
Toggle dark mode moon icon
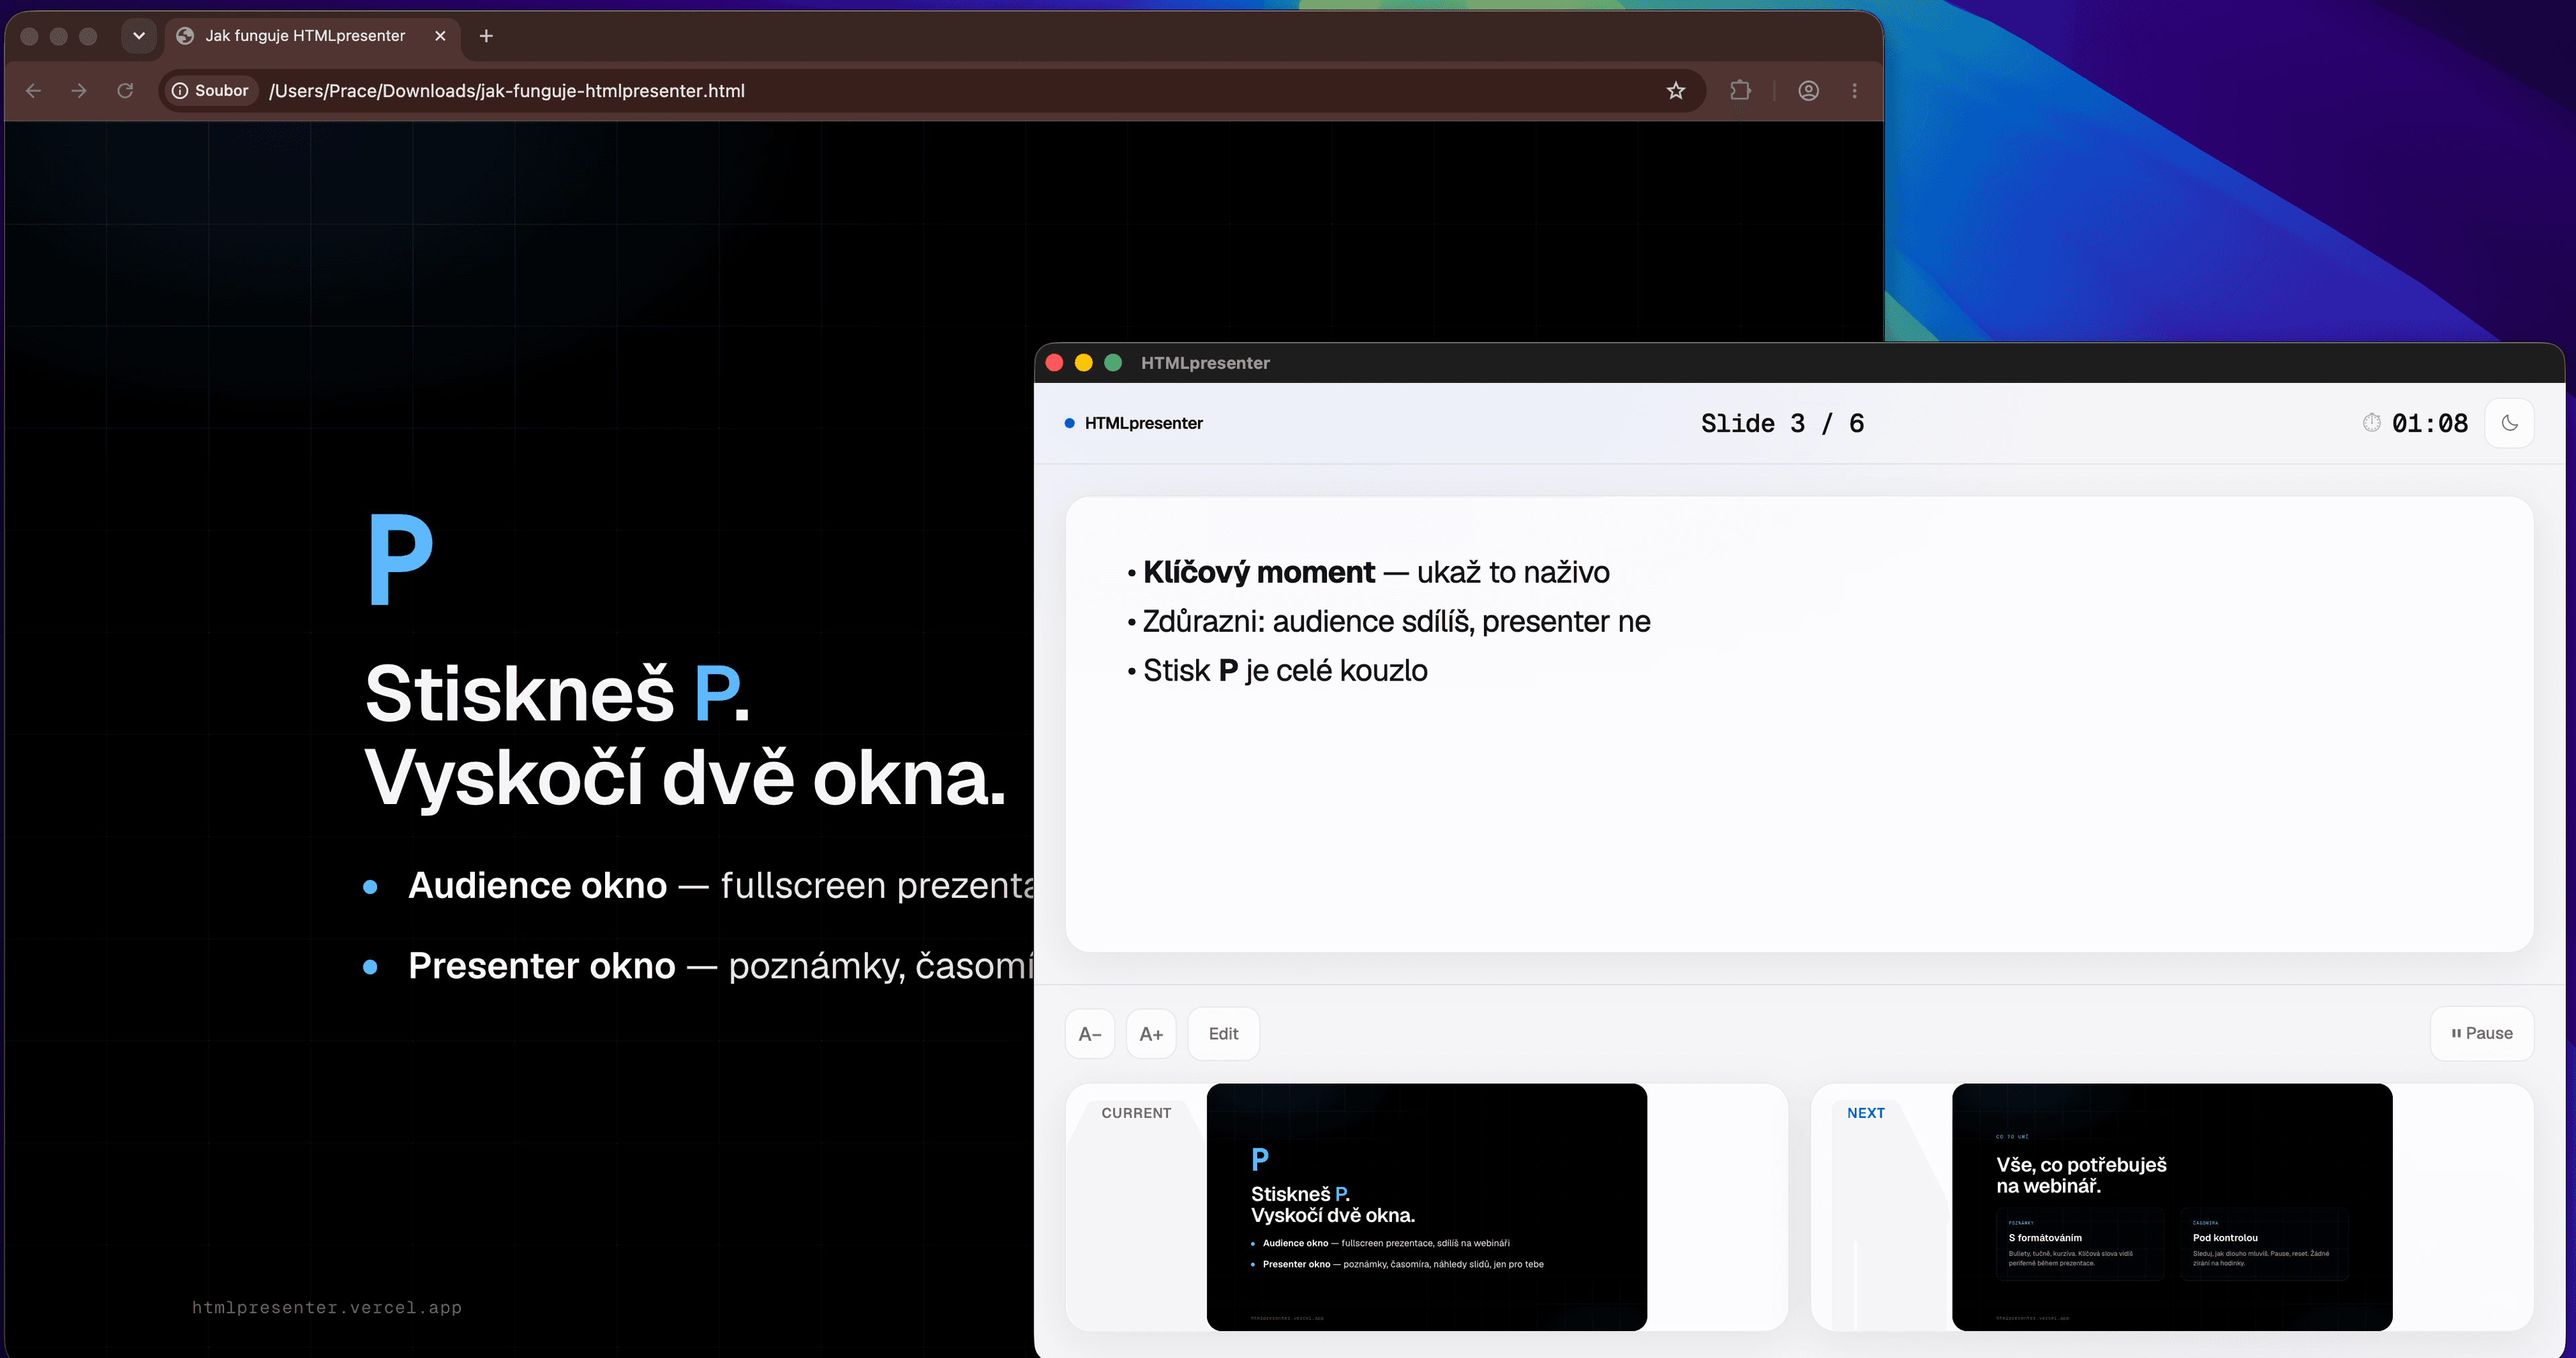[x=2509, y=423]
